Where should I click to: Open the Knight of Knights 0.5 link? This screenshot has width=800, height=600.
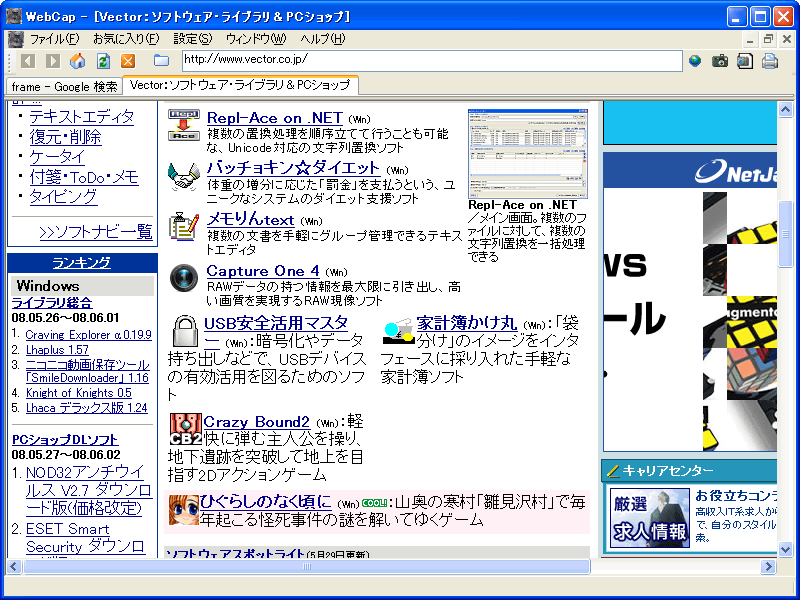(79, 393)
